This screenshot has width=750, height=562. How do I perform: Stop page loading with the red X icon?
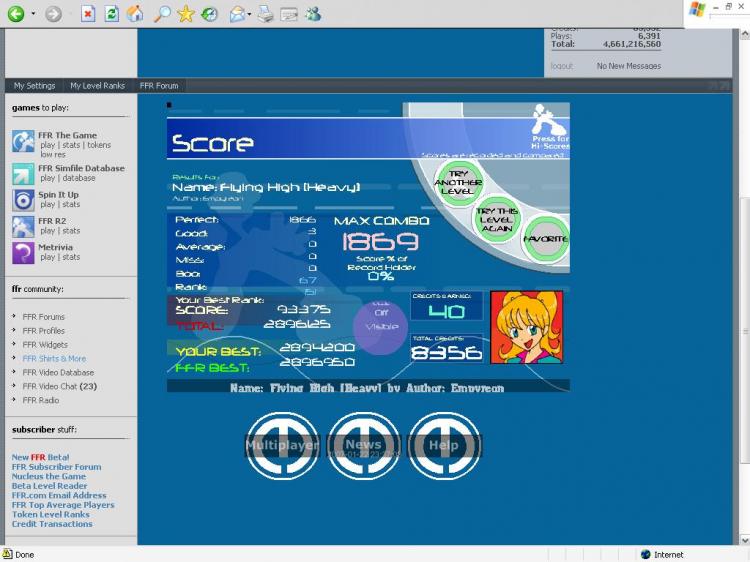coord(88,14)
